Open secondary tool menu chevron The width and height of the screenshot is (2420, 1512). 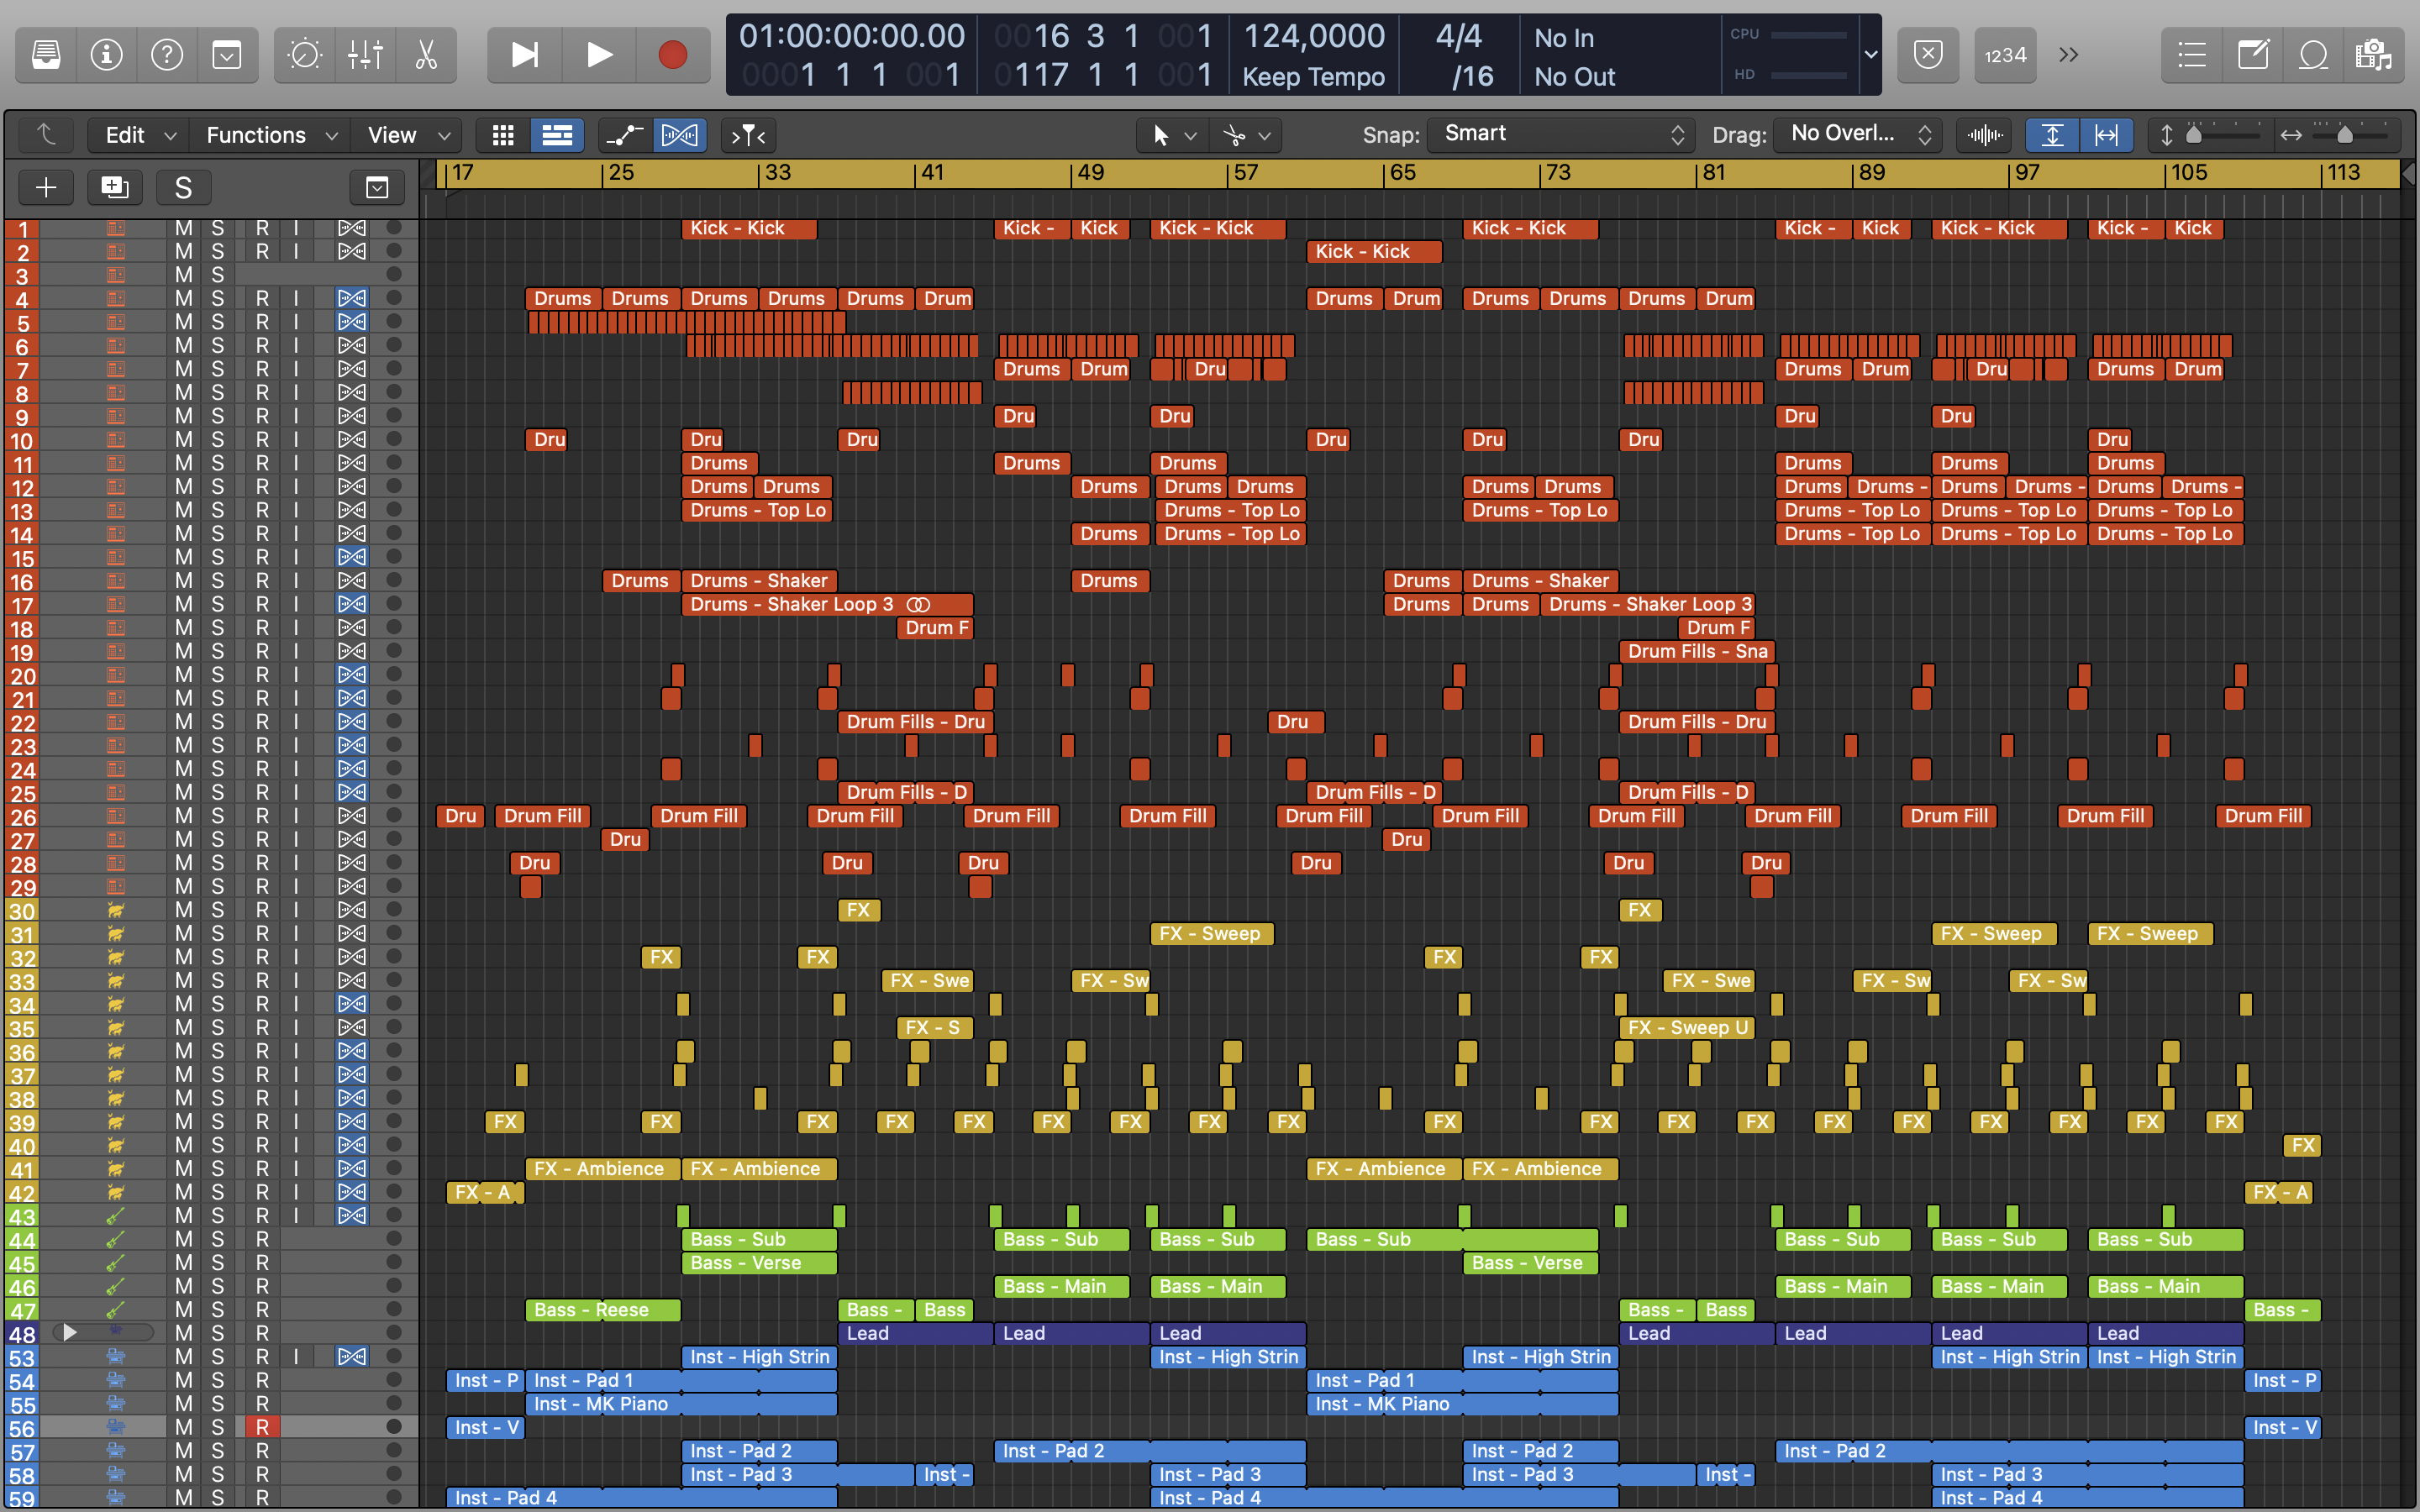[x=1265, y=136]
